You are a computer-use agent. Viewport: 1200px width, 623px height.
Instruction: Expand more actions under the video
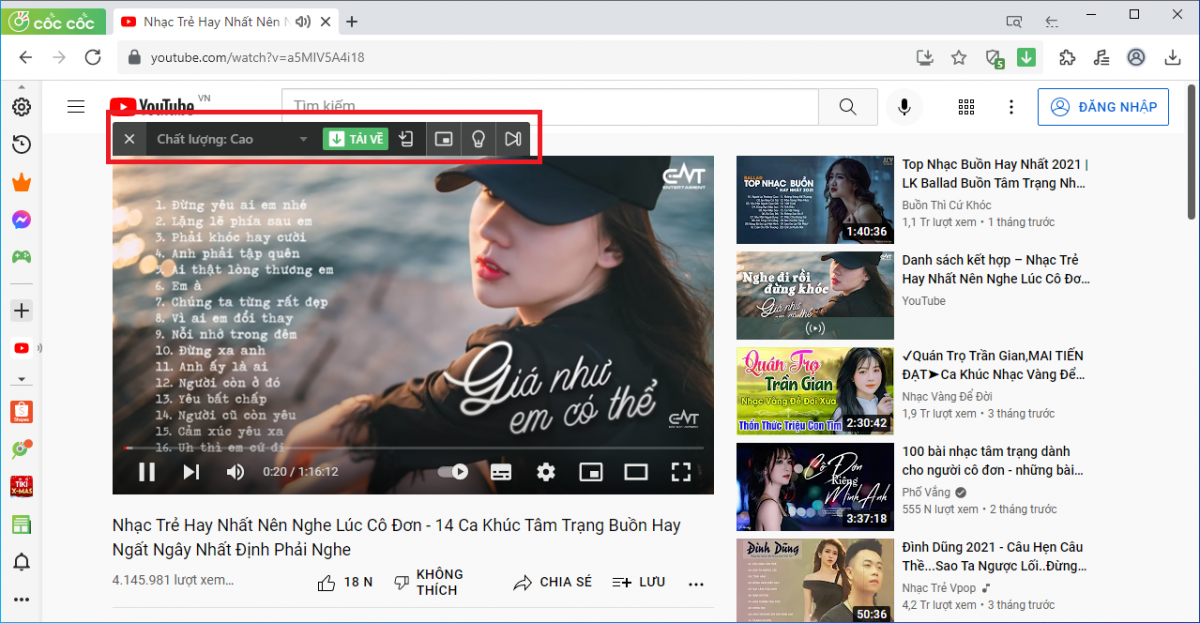pos(697,583)
